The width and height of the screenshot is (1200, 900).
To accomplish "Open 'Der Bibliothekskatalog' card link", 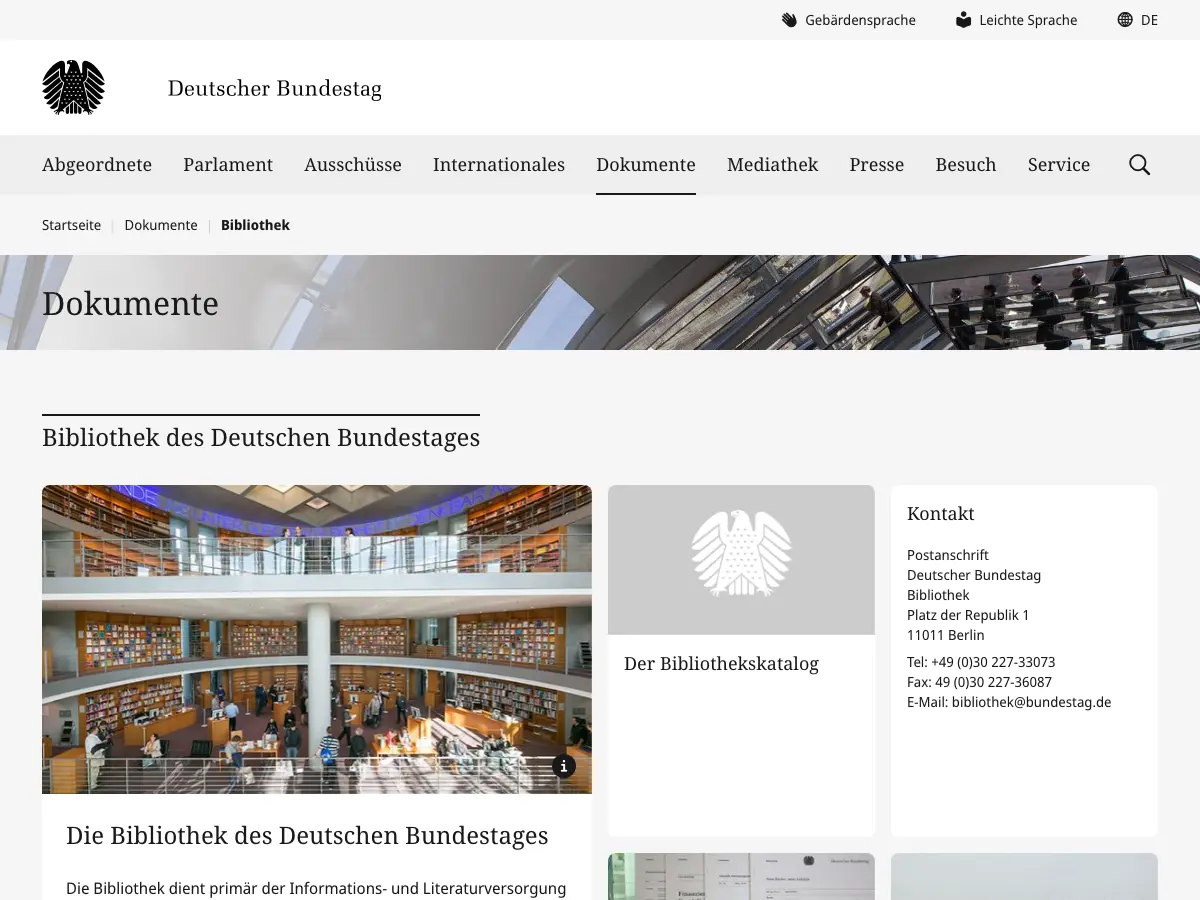I will click(721, 664).
